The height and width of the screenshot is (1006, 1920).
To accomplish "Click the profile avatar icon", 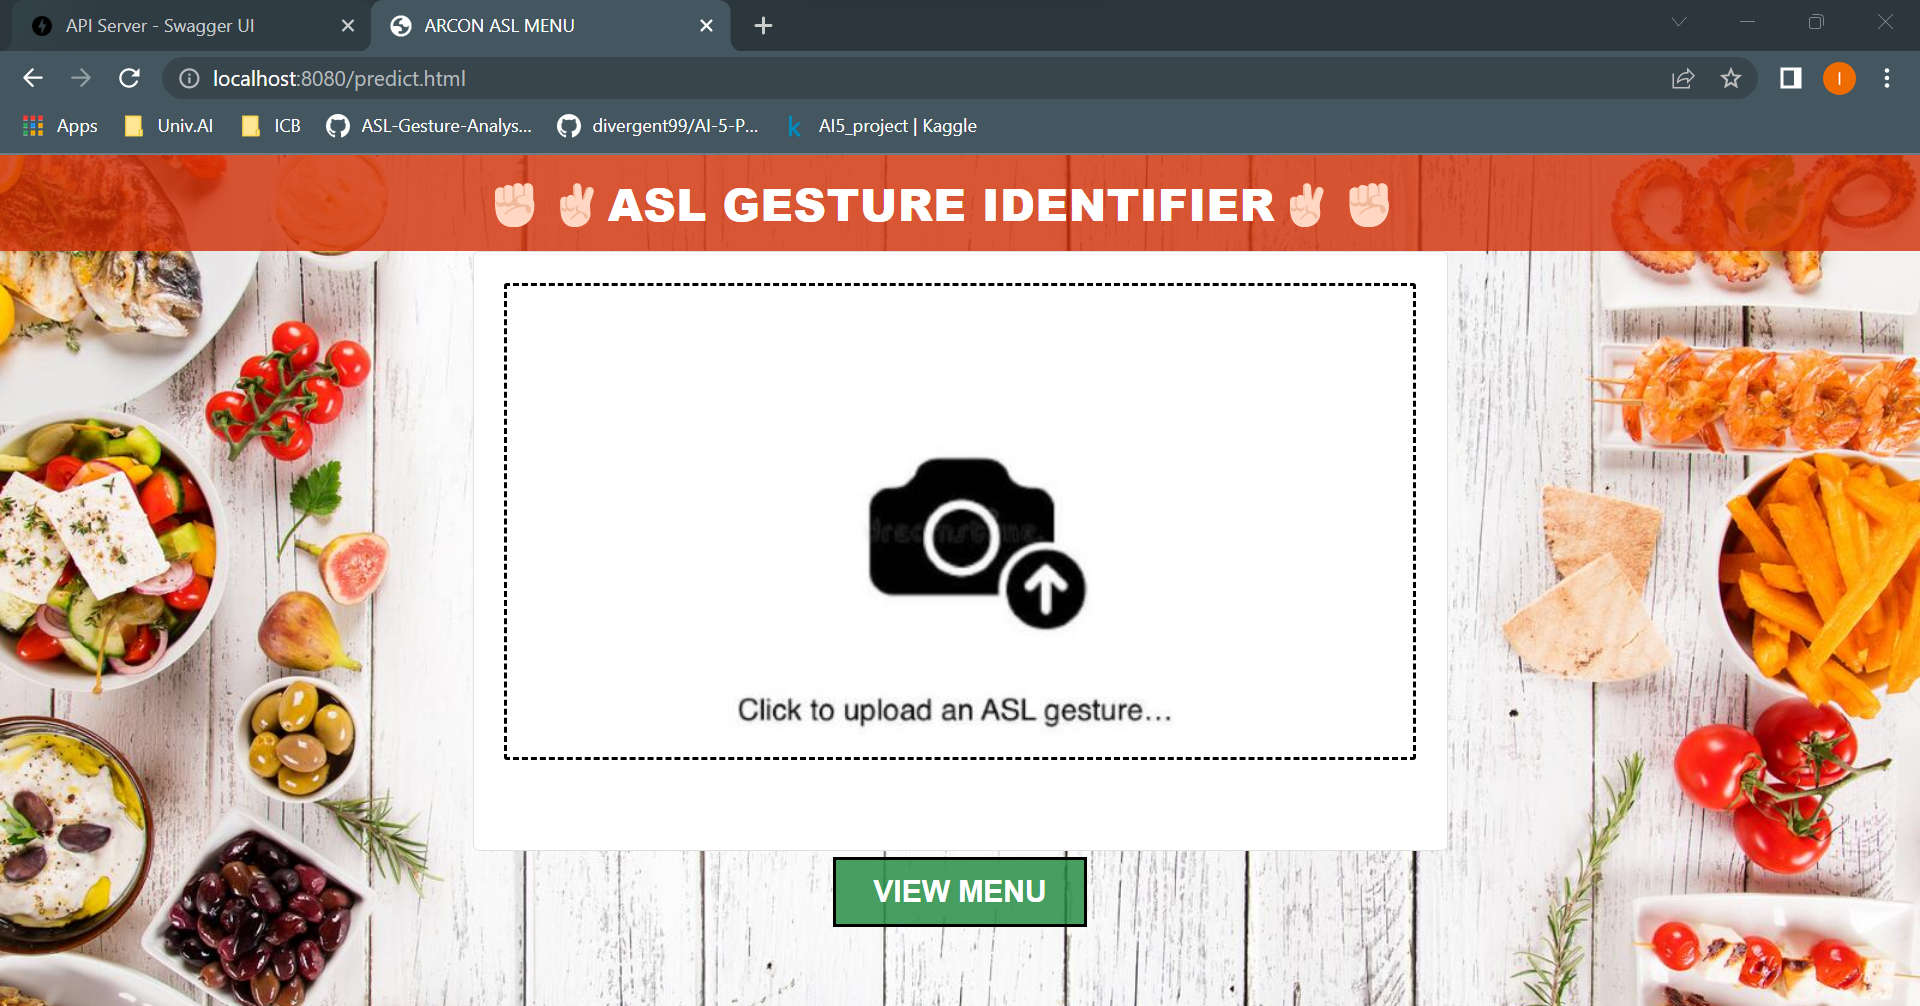I will 1839,78.
